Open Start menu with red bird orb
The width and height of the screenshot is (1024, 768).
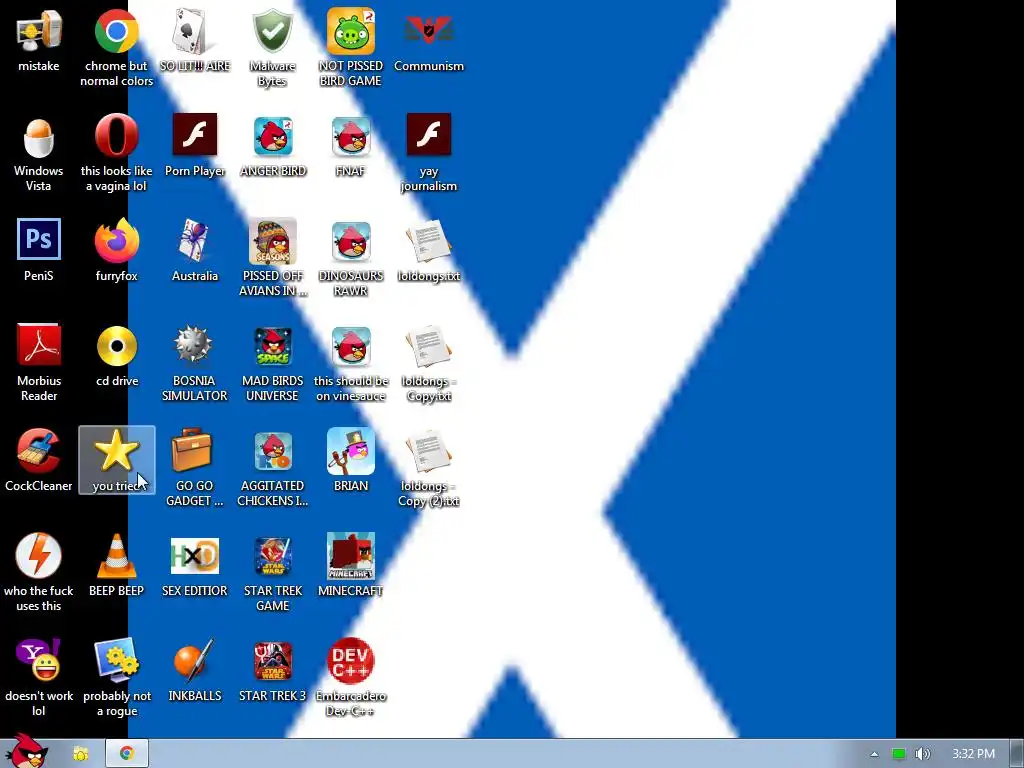click(26, 751)
